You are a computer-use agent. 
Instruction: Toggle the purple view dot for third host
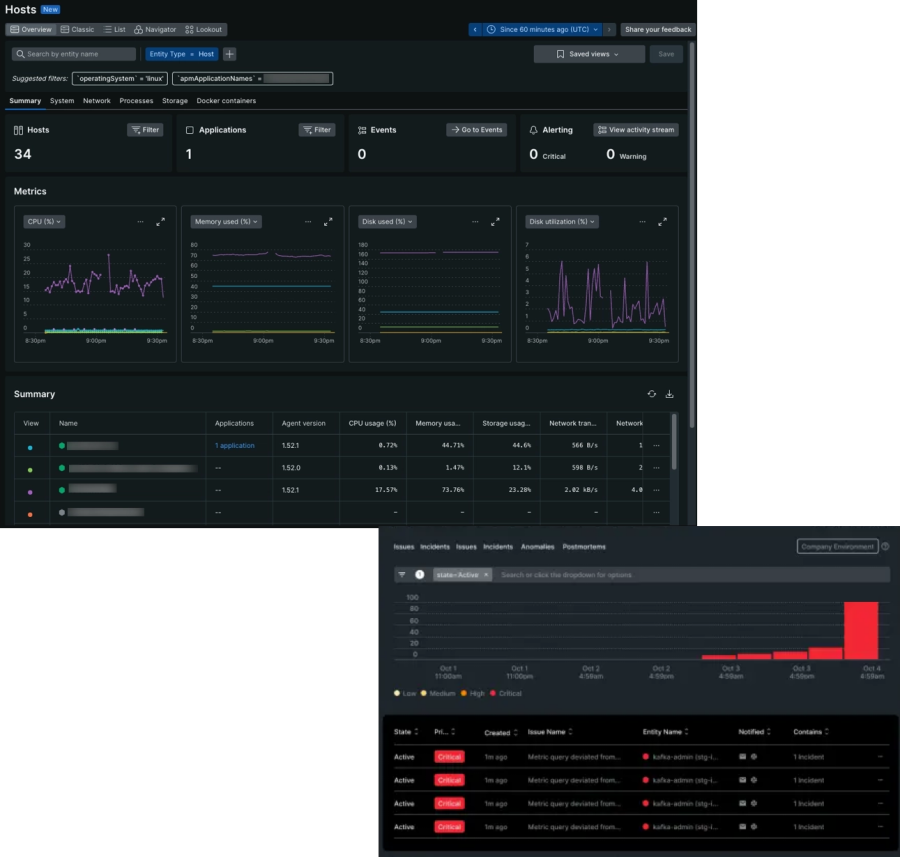tap(30, 491)
